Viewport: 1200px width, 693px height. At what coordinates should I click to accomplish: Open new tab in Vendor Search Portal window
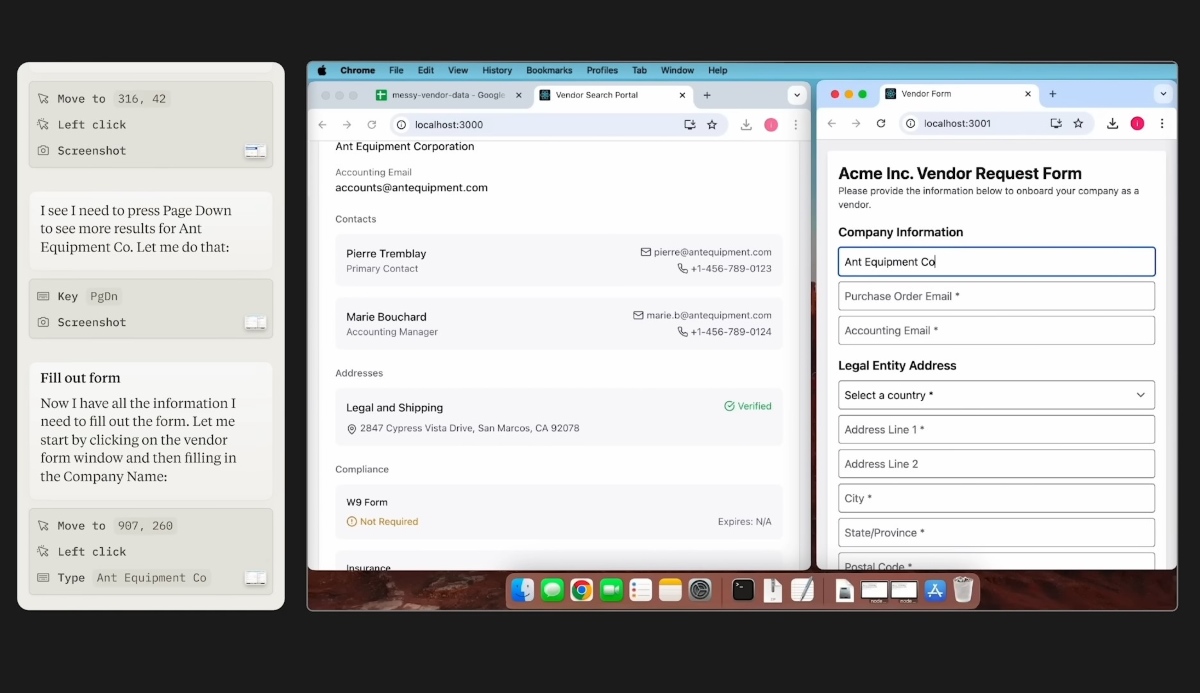coord(707,95)
